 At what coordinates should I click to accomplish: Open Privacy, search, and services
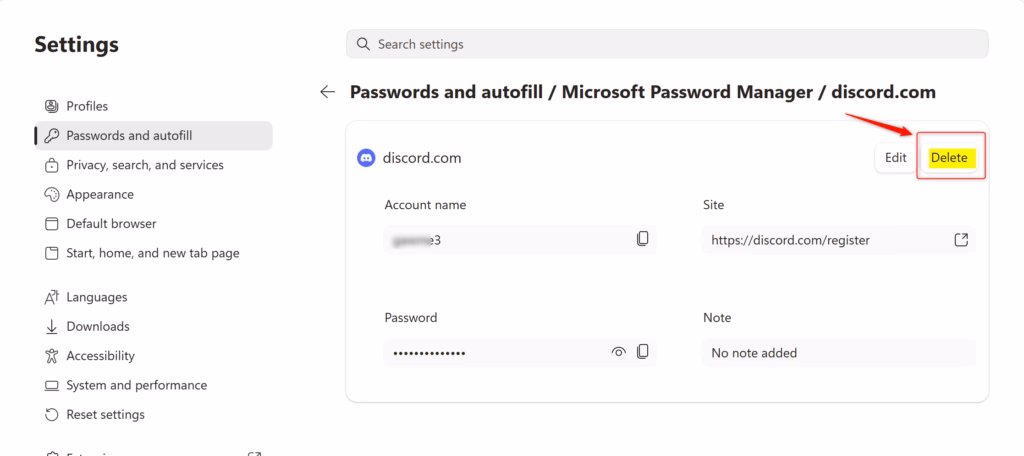pyautogui.click(x=144, y=165)
